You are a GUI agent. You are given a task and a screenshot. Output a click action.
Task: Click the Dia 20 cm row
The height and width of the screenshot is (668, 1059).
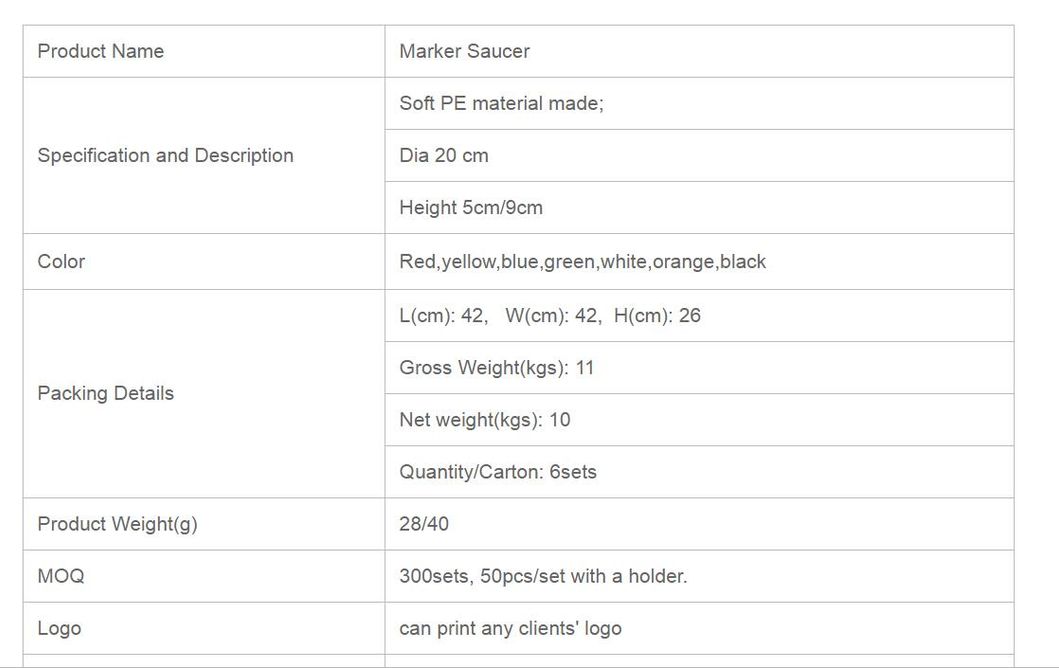pyautogui.click(x=444, y=155)
